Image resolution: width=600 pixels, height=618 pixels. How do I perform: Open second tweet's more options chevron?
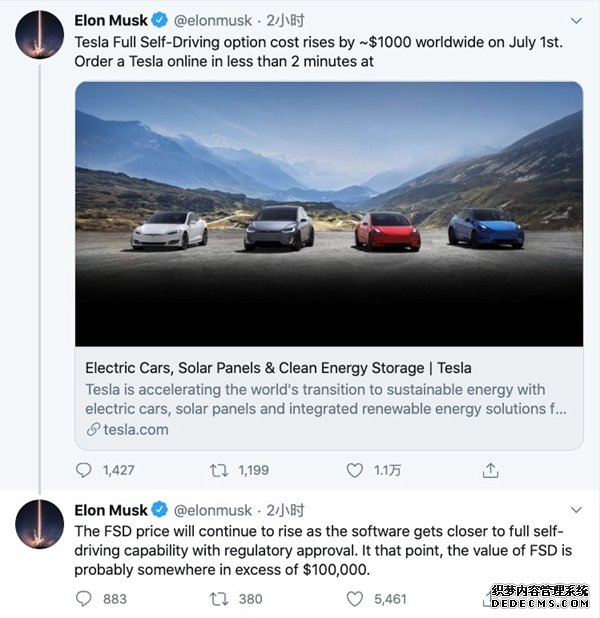point(576,510)
